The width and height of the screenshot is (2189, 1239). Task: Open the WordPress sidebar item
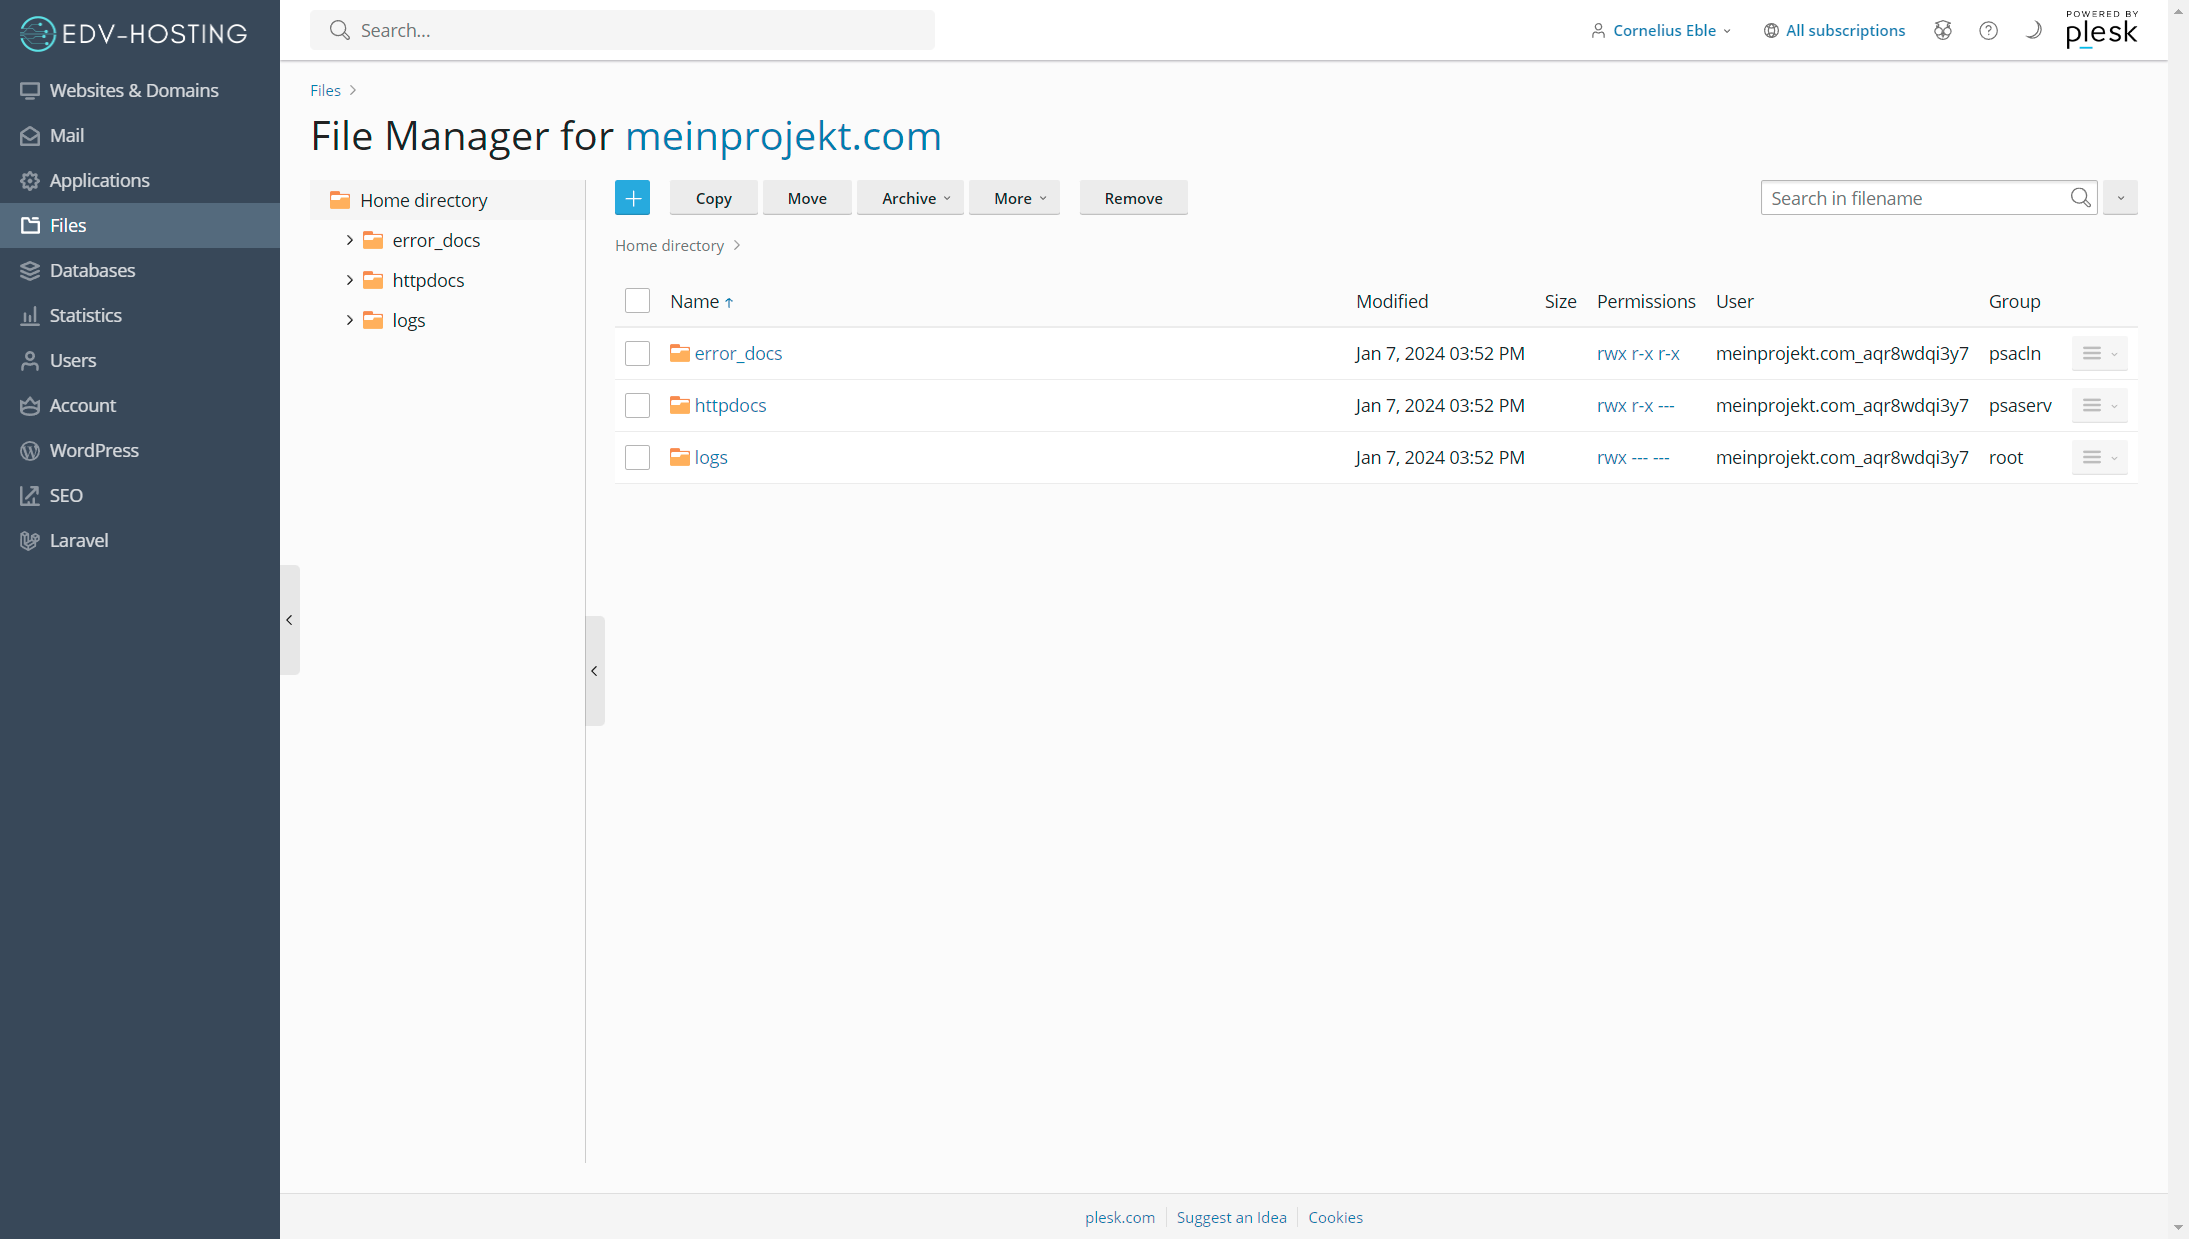[94, 450]
